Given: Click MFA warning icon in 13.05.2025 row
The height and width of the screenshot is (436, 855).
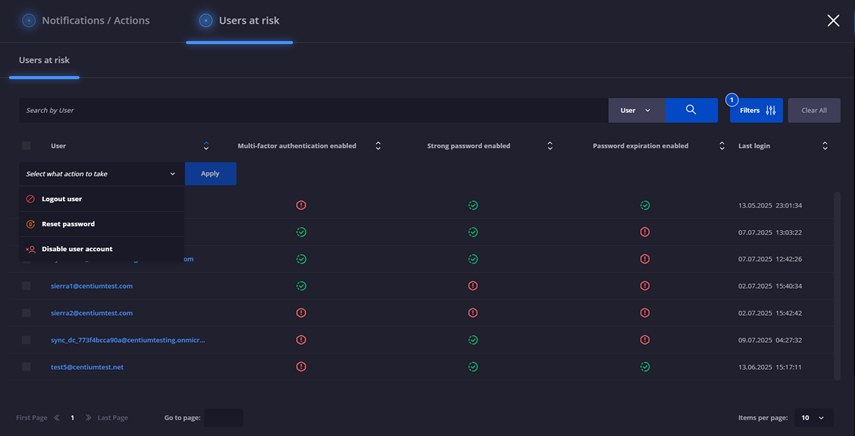Looking at the screenshot, I should [301, 205].
